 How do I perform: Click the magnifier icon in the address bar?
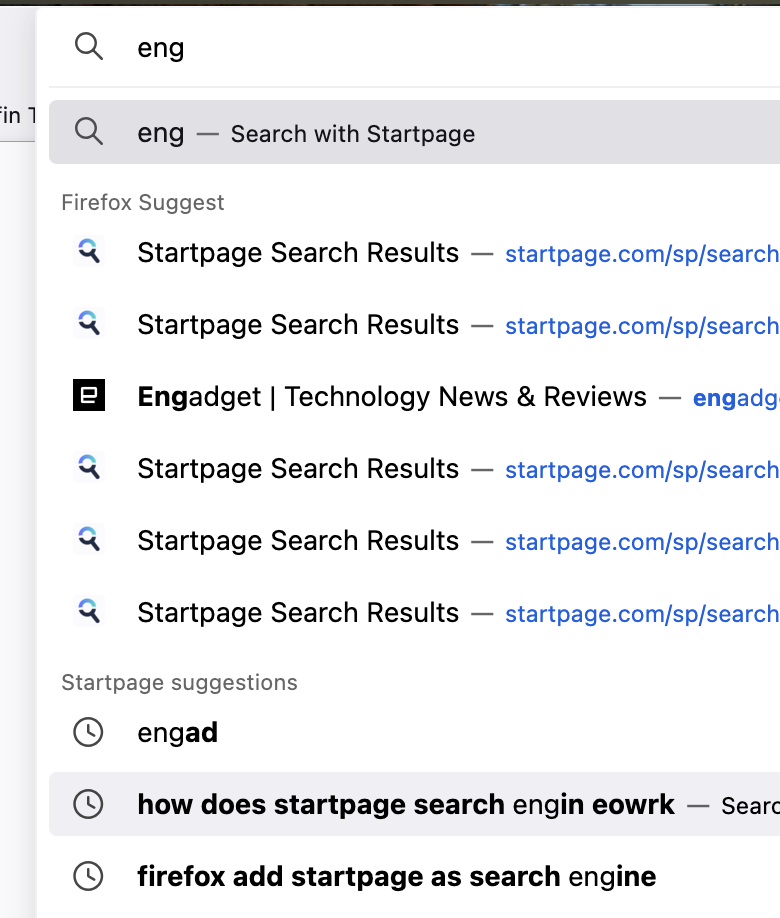(x=88, y=46)
